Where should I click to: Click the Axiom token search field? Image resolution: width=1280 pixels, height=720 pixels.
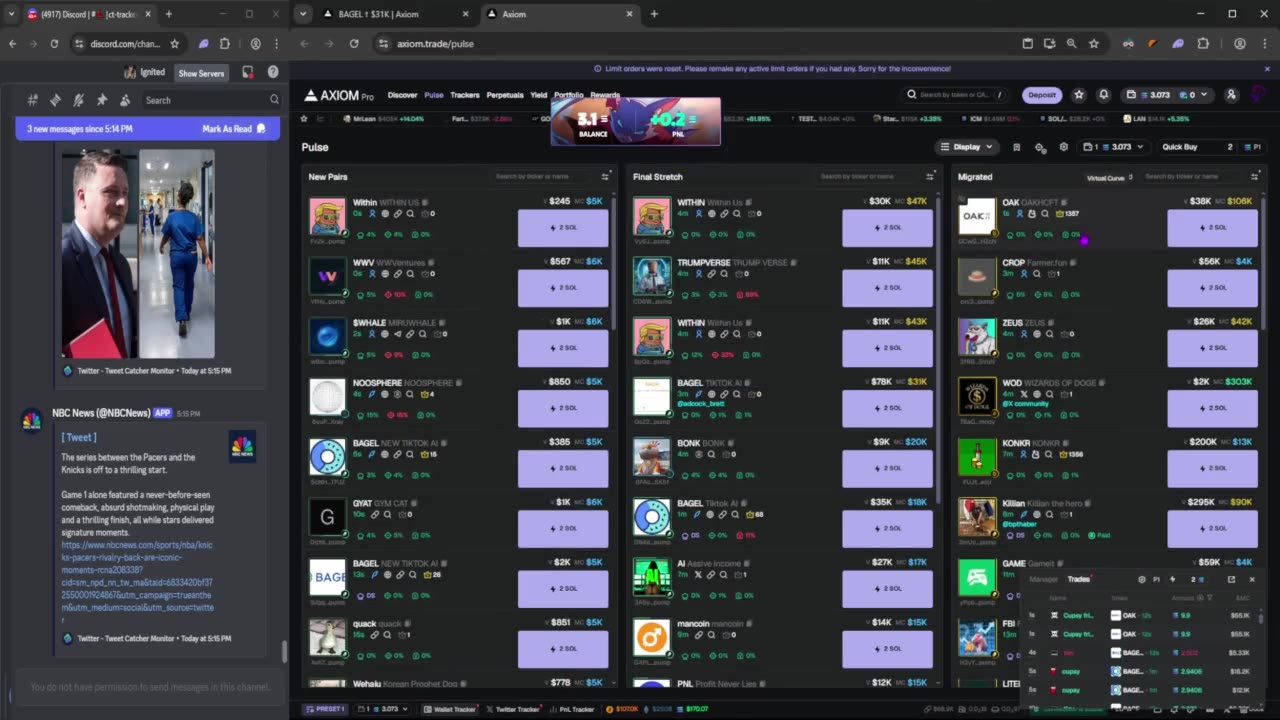pos(953,95)
